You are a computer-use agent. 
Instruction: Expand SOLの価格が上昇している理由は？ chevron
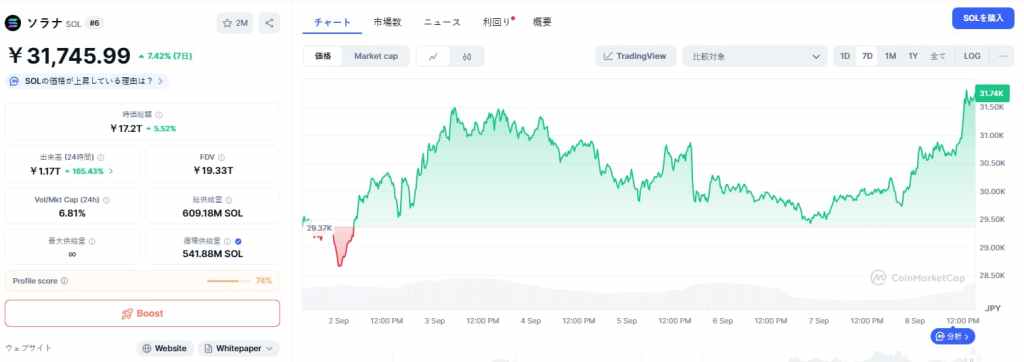coord(161,81)
